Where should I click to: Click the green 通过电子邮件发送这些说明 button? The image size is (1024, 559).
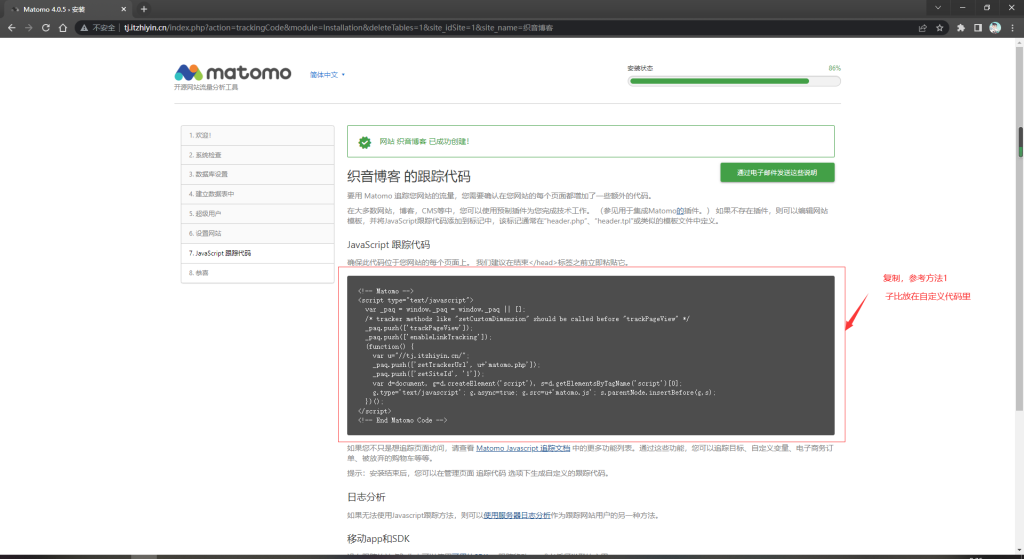coord(777,172)
